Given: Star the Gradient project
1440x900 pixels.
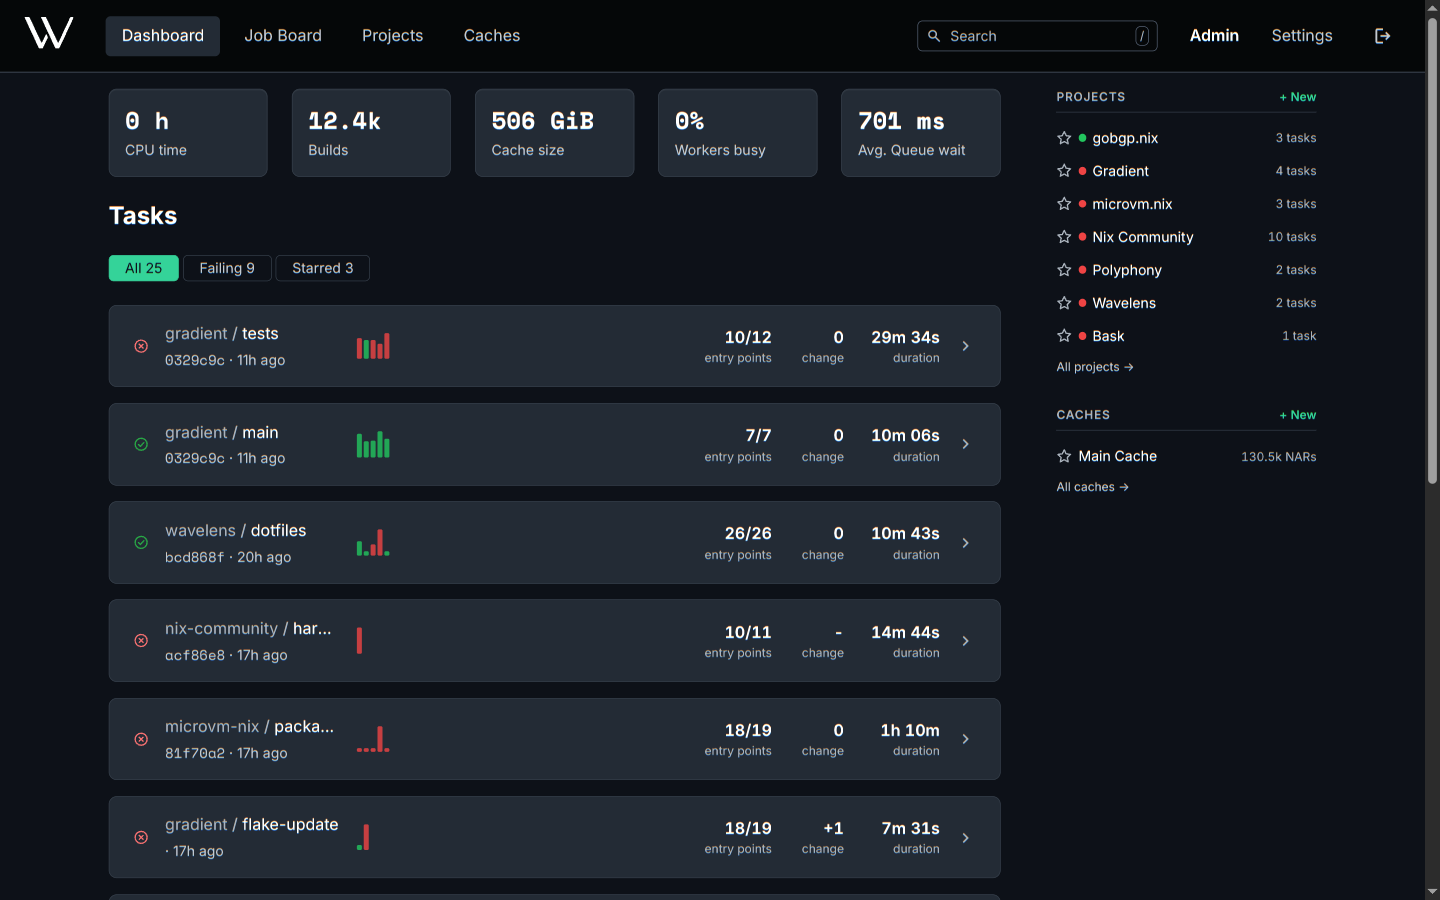Looking at the screenshot, I should [x=1064, y=171].
